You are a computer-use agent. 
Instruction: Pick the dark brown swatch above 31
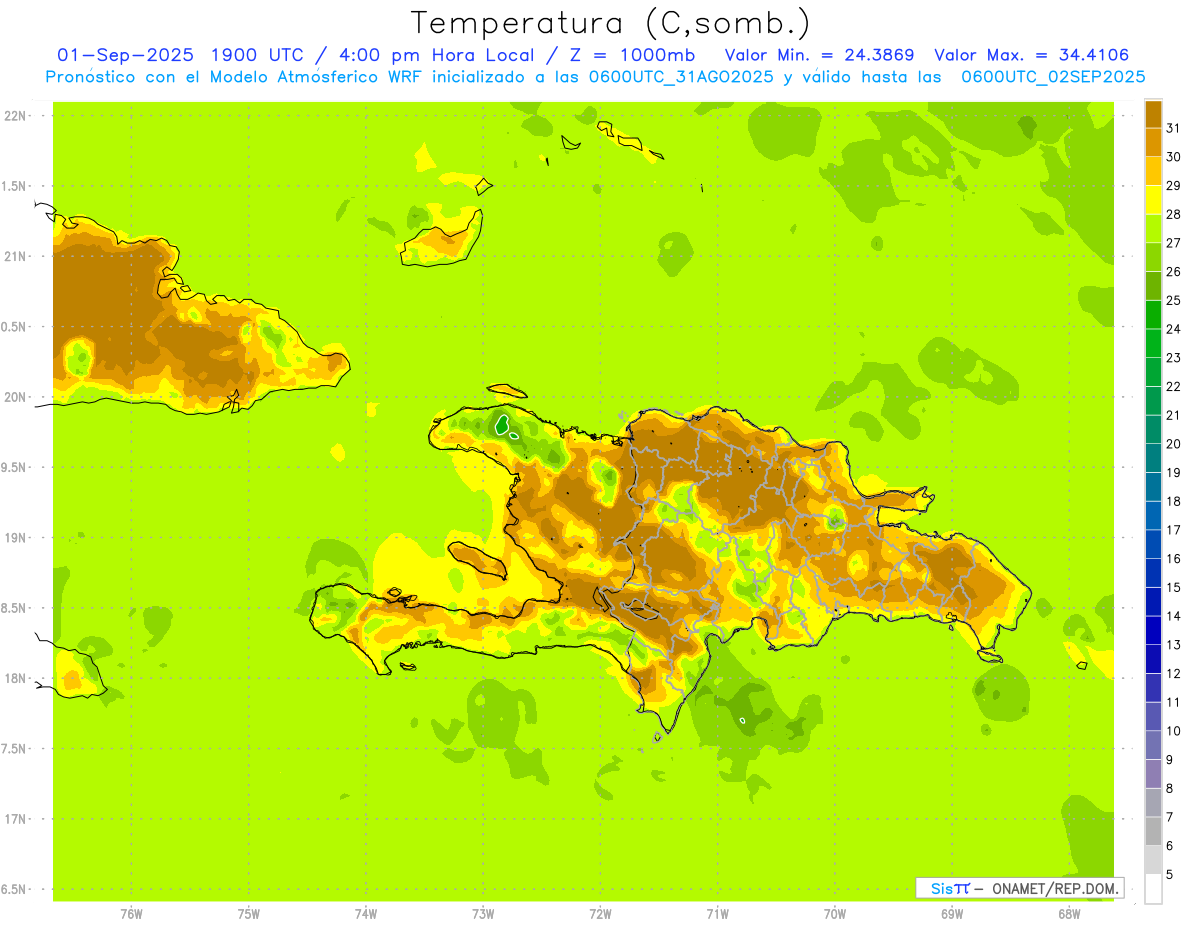pos(1153,114)
